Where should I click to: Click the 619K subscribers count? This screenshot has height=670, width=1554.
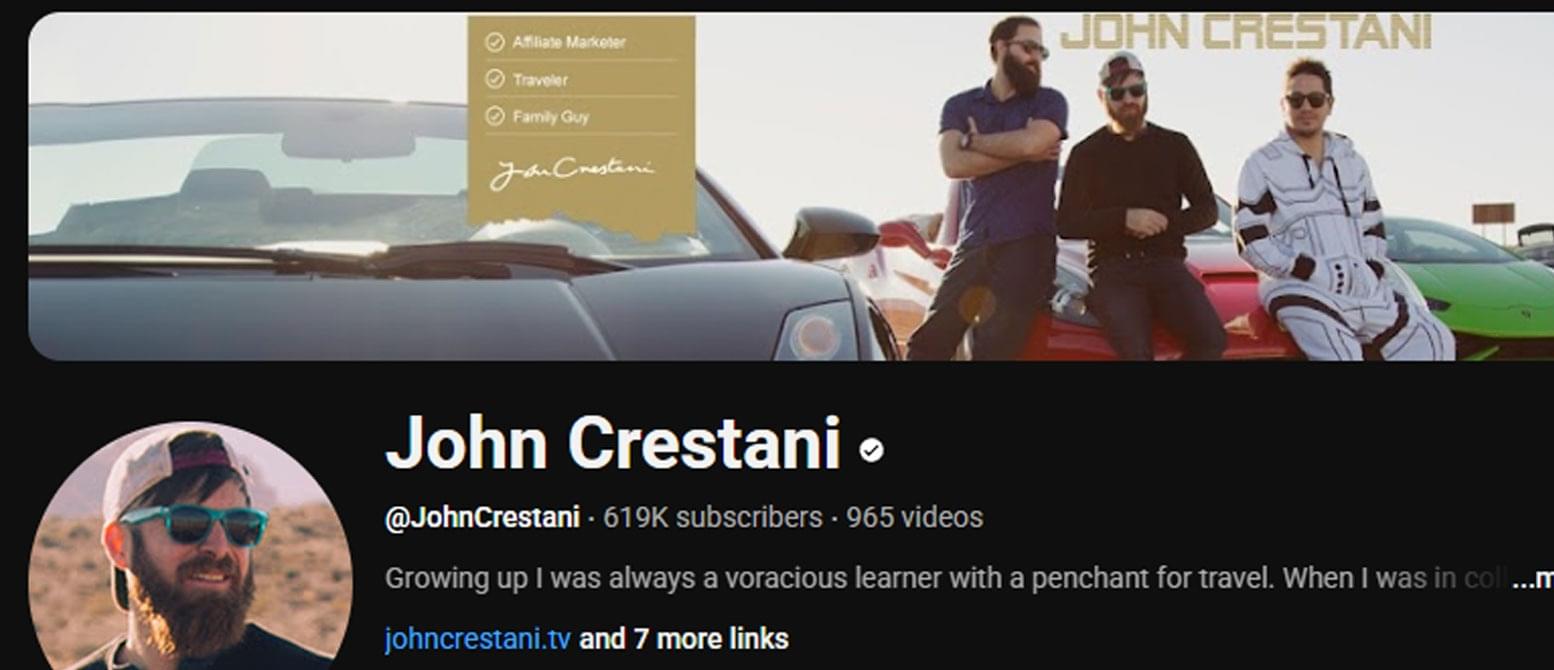point(713,517)
